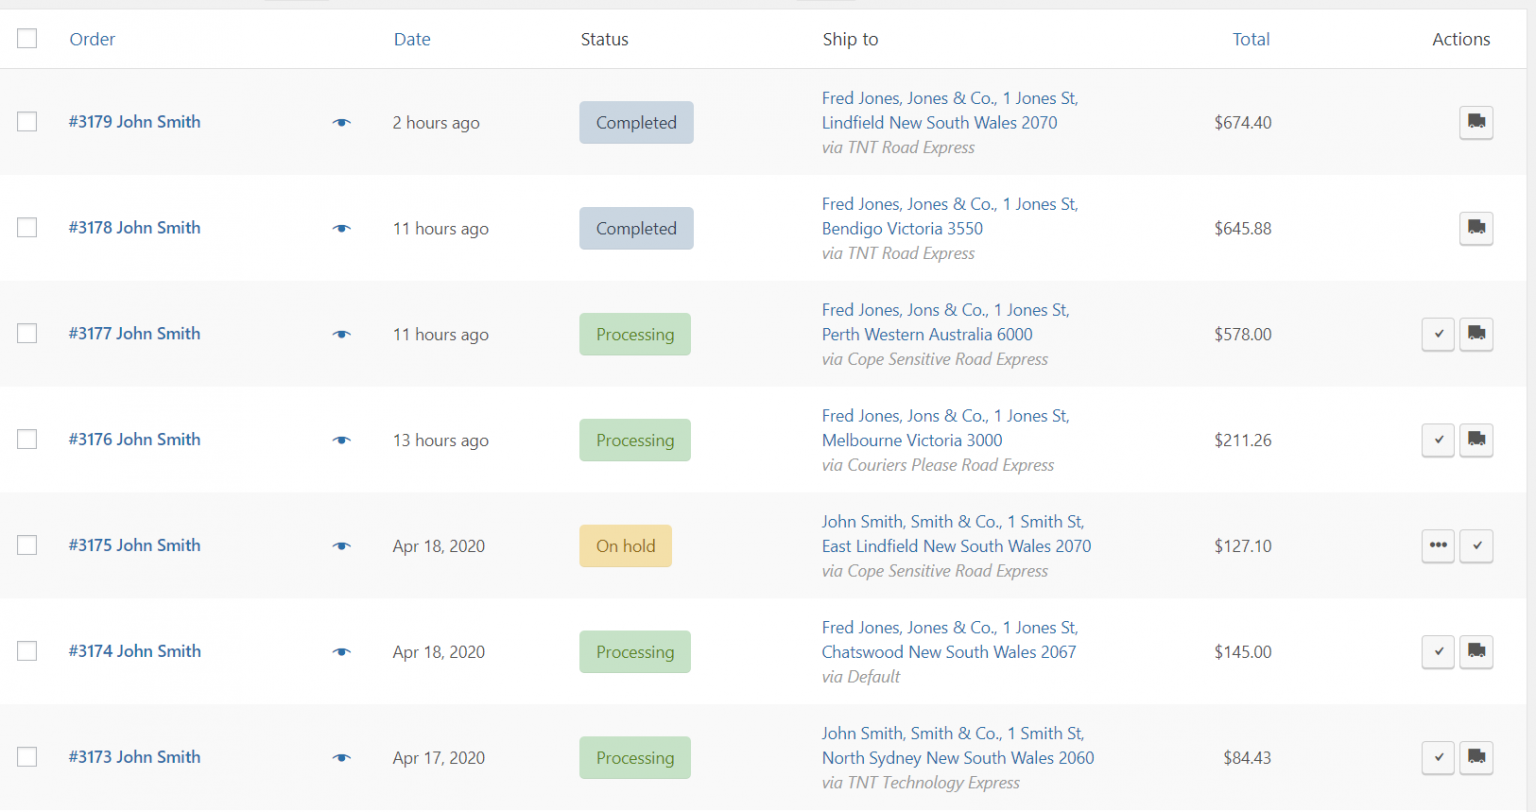Check the select-all orders checkbox
Image resolution: width=1536 pixels, height=812 pixels.
pyautogui.click(x=27, y=38)
